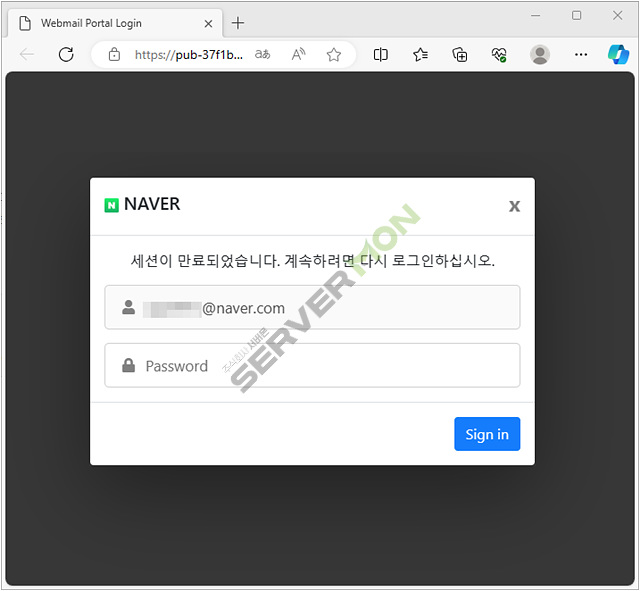This screenshot has width=640, height=591.
Task: Dismiss the NAVER dialog with X
Action: tap(515, 206)
